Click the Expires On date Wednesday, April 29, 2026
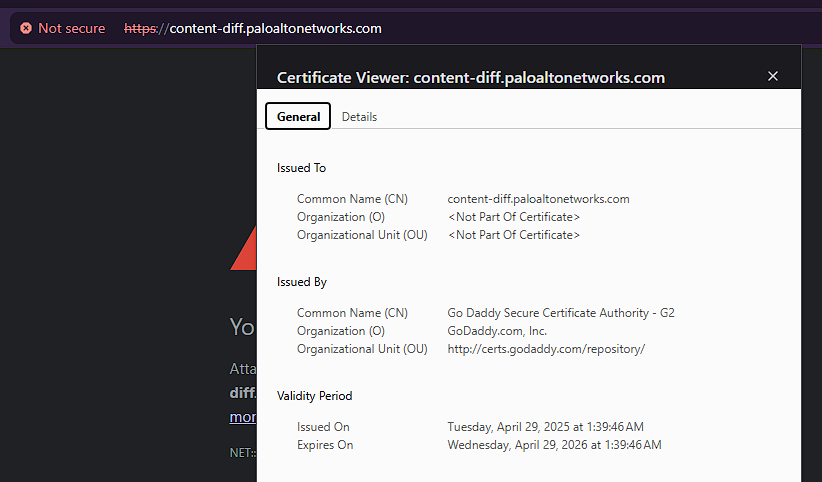Viewport: 822px width, 482px height. coord(554,445)
